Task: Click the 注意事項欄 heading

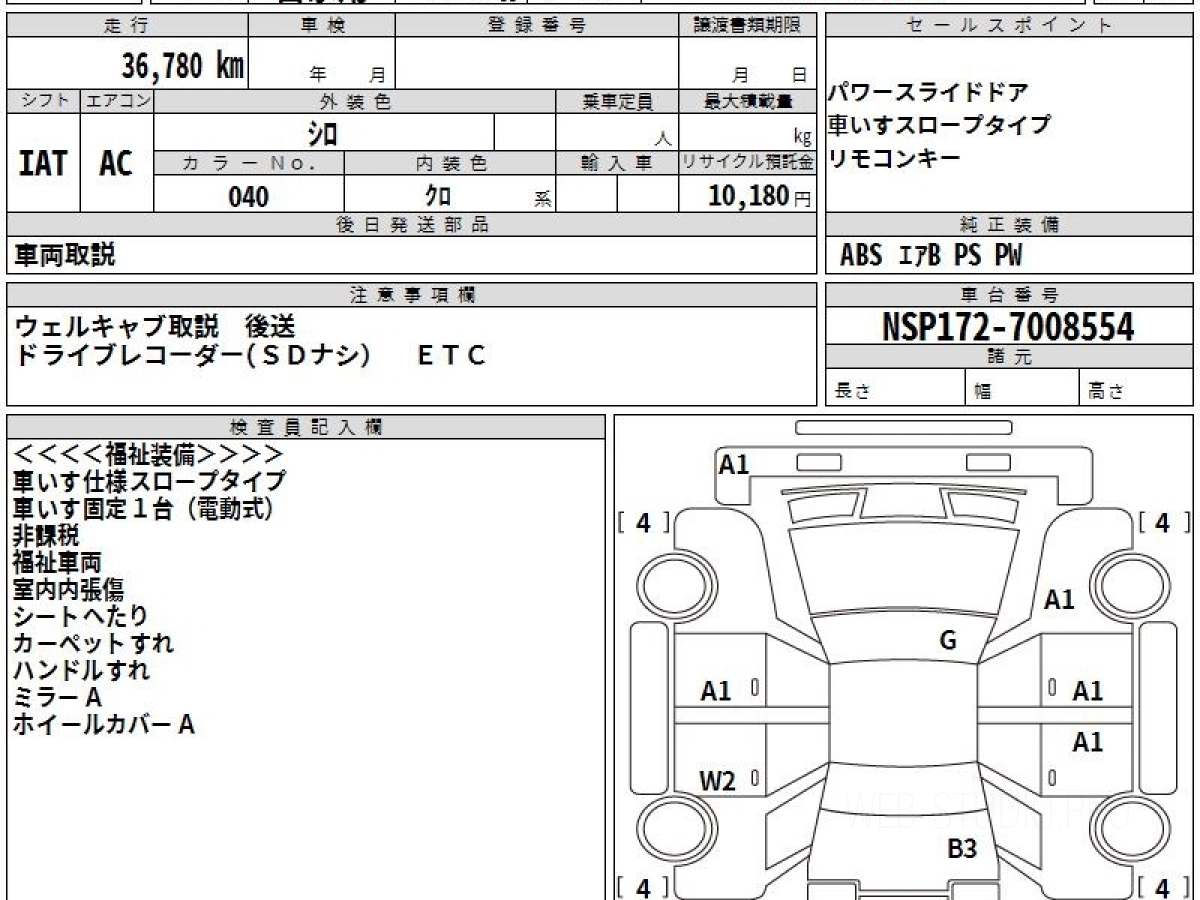Action: click(x=412, y=295)
